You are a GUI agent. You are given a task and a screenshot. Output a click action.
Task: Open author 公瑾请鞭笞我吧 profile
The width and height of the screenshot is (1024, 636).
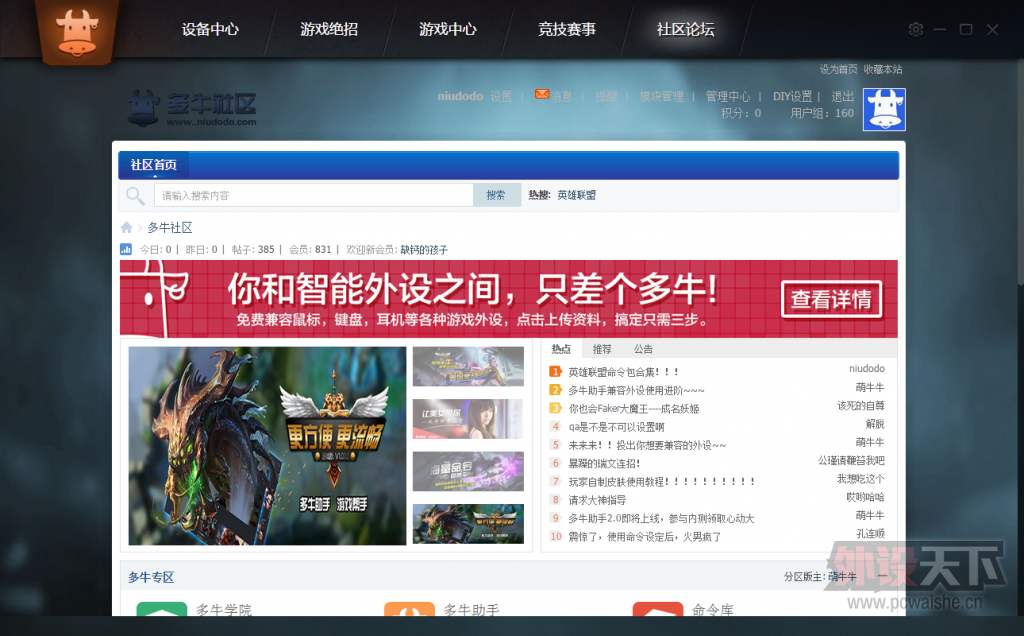pos(852,460)
